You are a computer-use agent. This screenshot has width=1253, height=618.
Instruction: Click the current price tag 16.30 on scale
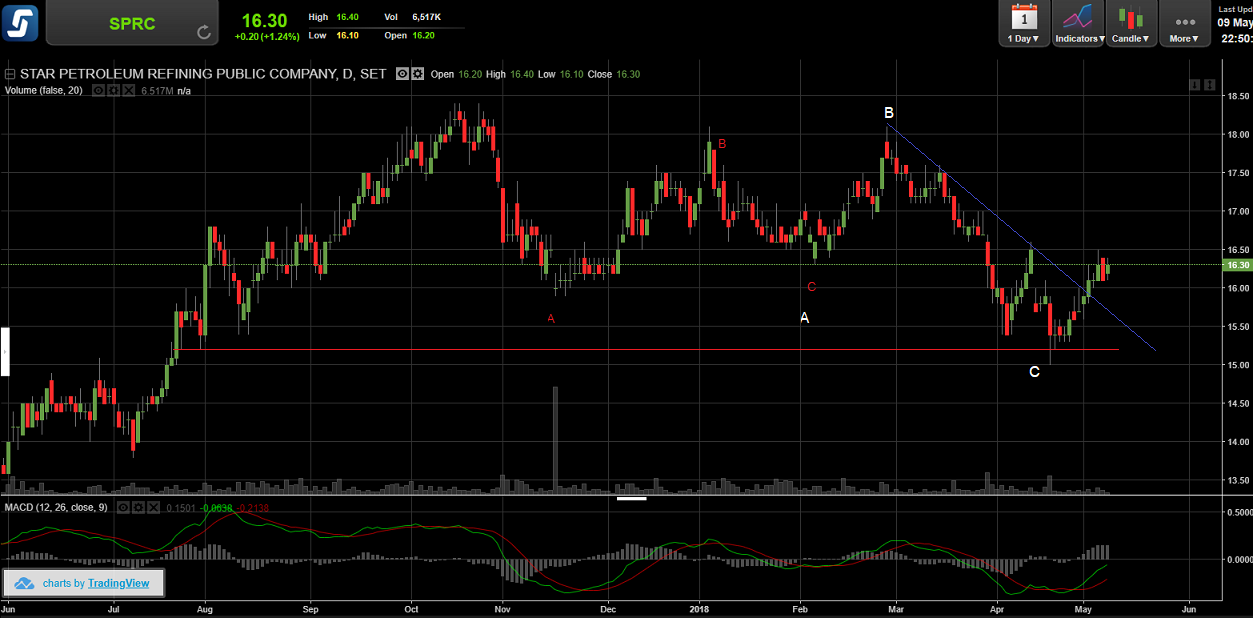click(x=1237, y=265)
